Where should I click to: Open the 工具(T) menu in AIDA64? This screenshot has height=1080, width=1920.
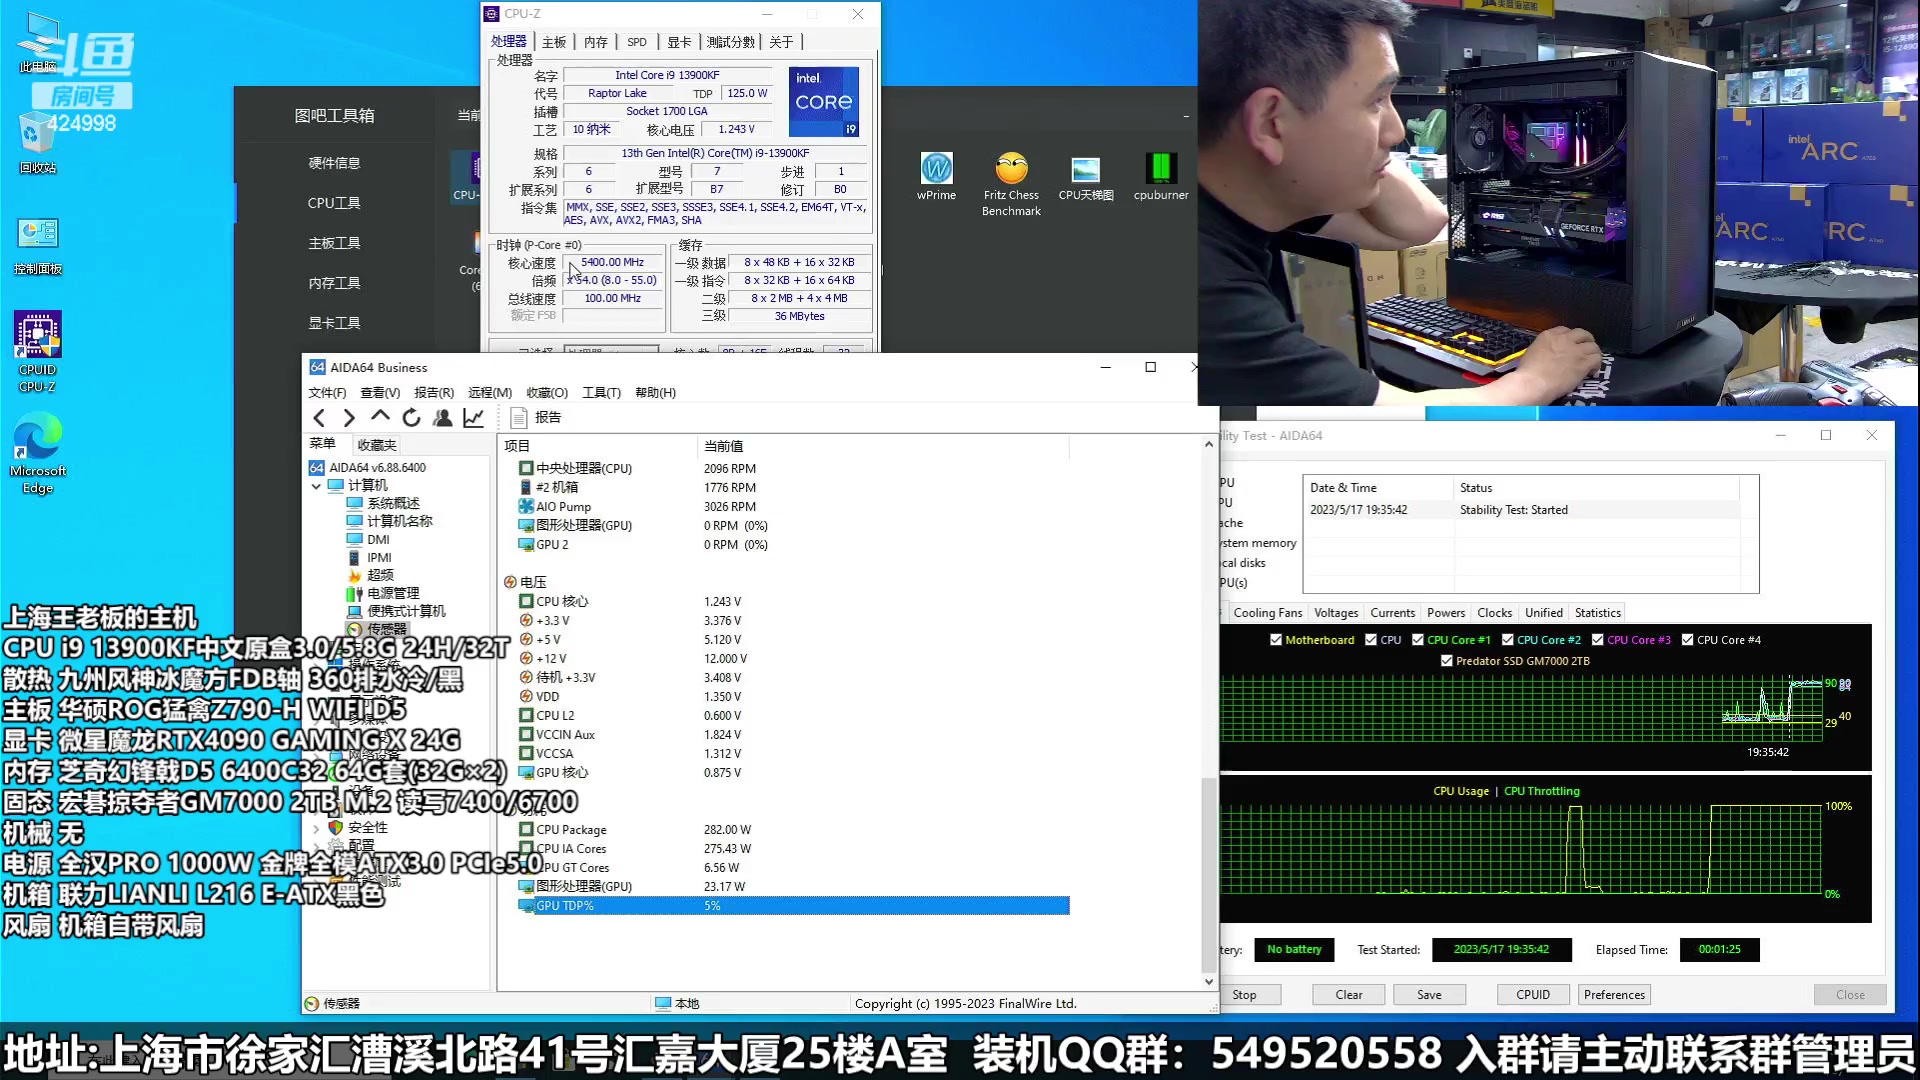click(602, 392)
